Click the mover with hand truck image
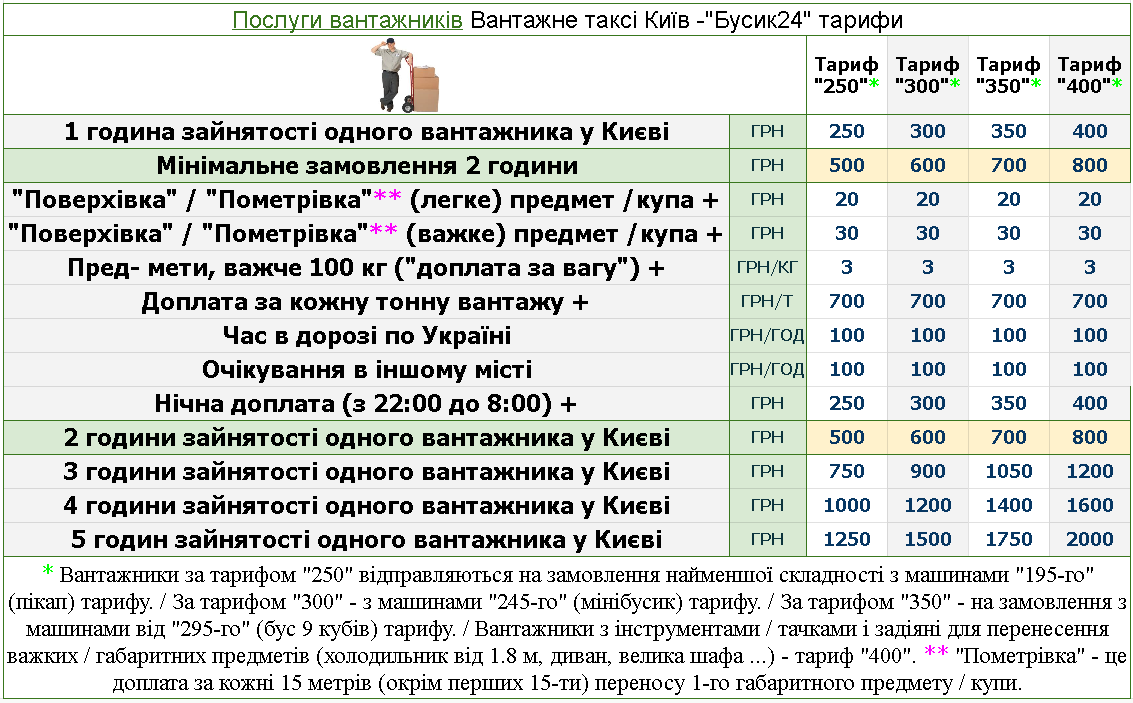The image size is (1133, 703). pos(406,75)
